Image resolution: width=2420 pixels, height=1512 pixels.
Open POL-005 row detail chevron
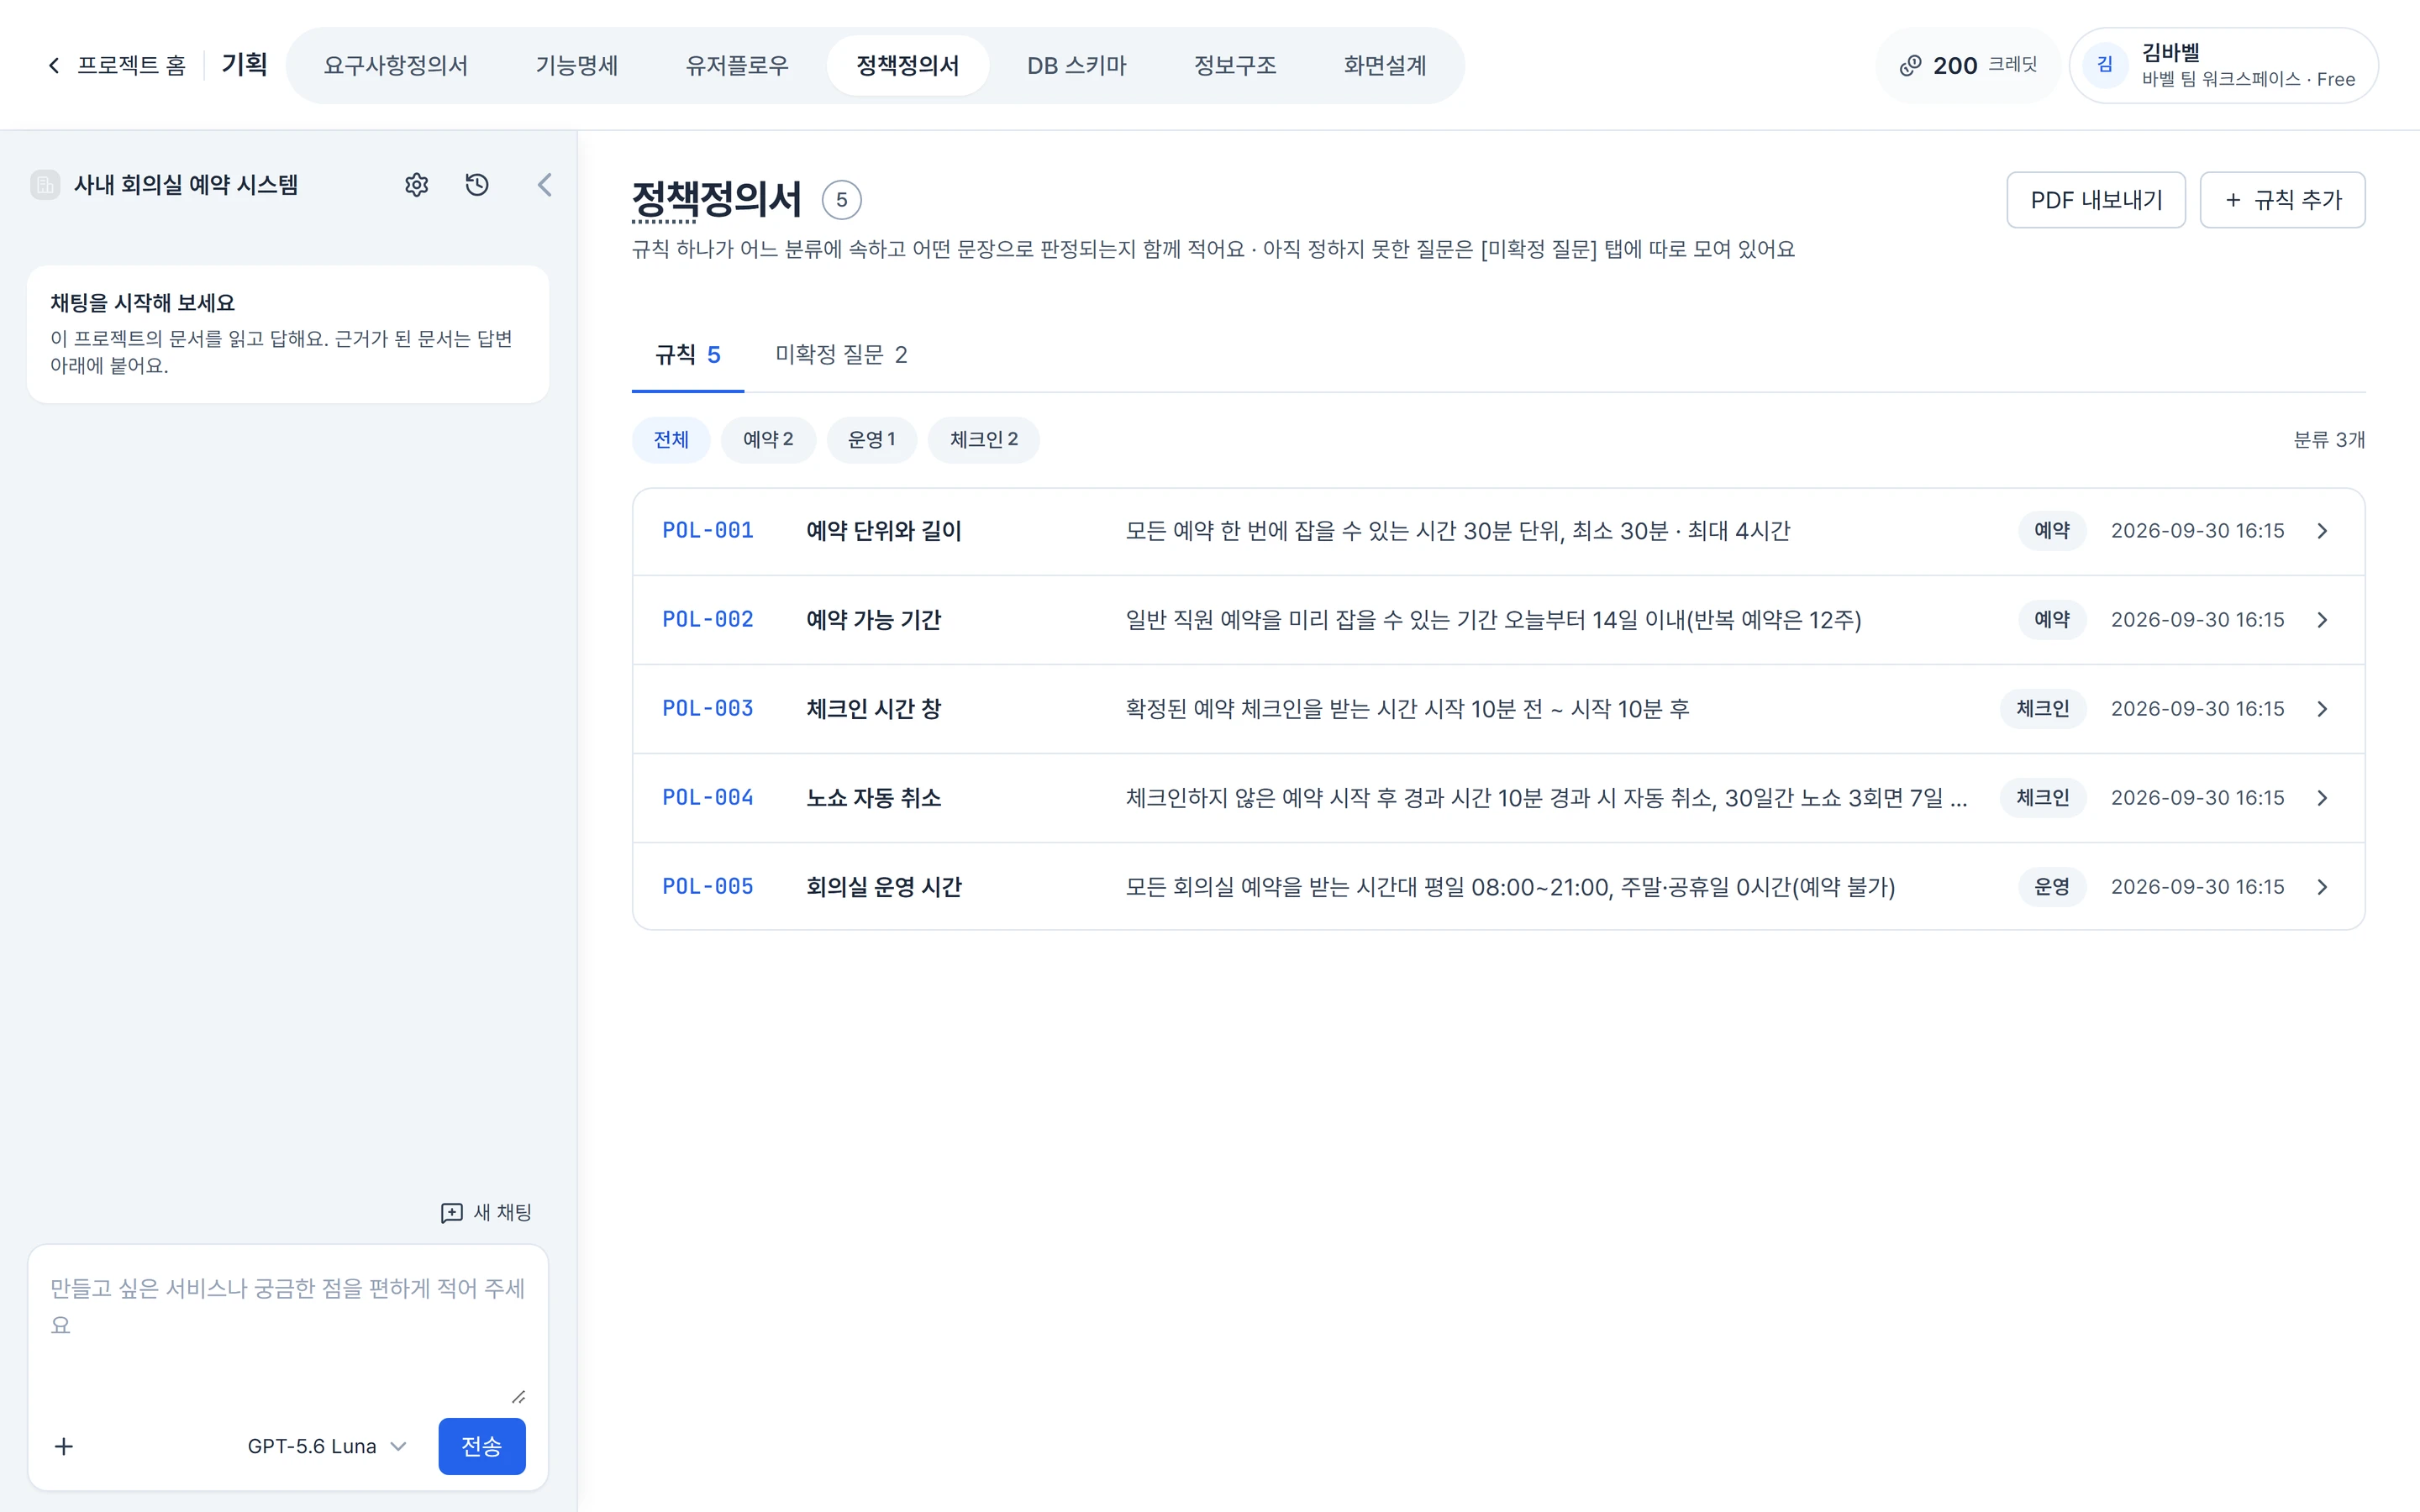[2322, 887]
